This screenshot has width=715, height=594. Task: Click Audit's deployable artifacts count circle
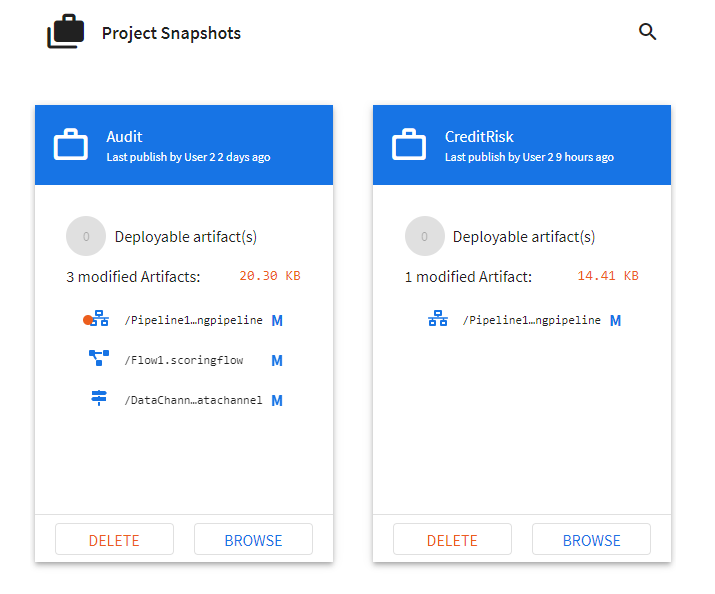click(x=86, y=236)
